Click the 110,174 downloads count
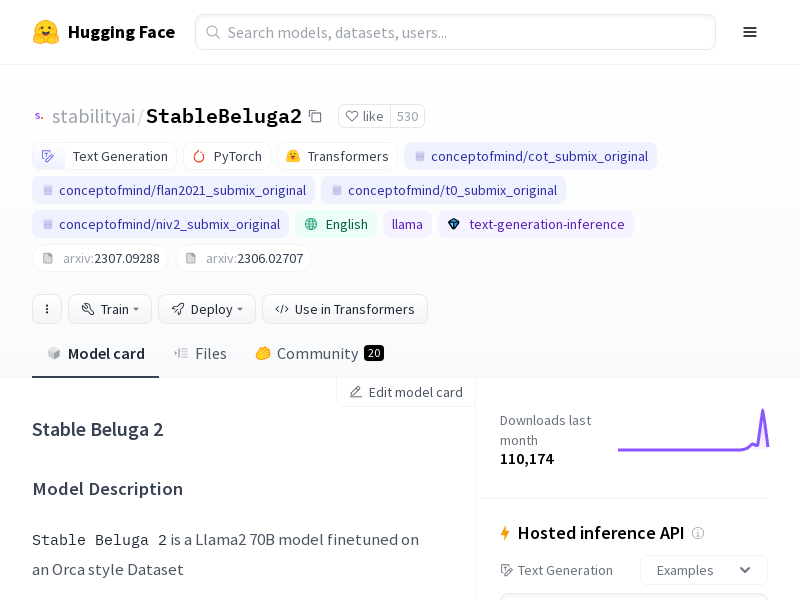The height and width of the screenshot is (600, 800). tap(527, 459)
